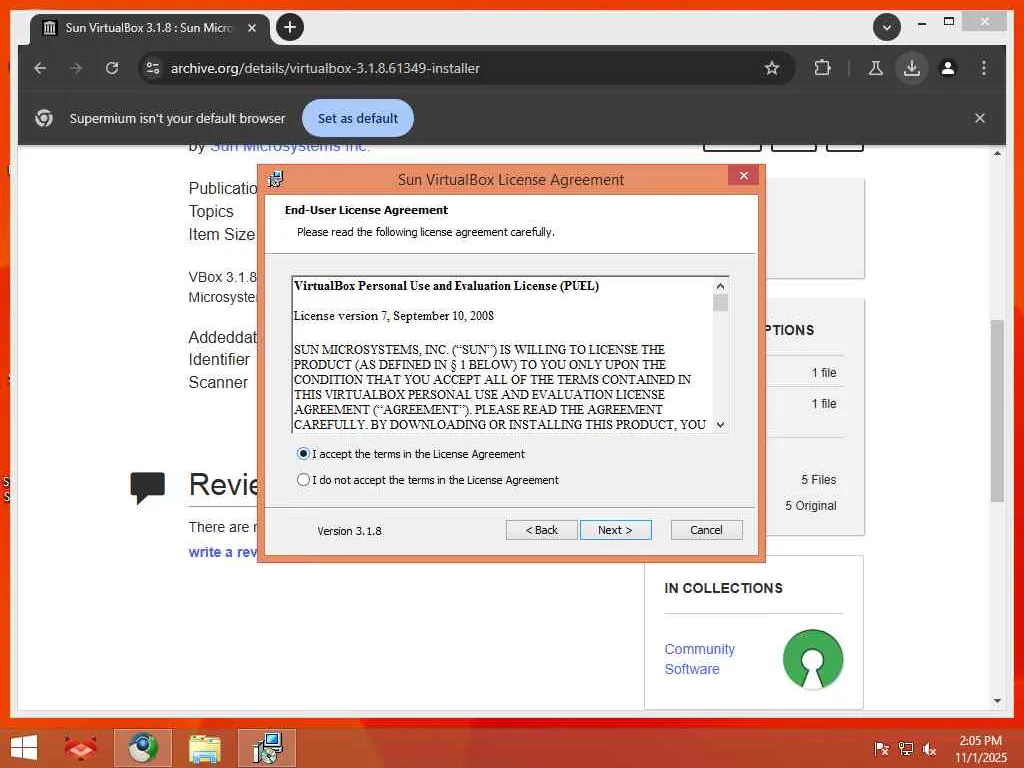The width and height of the screenshot is (1024, 768).
Task: Click the Supermium logo in infobar
Action: tap(44, 118)
